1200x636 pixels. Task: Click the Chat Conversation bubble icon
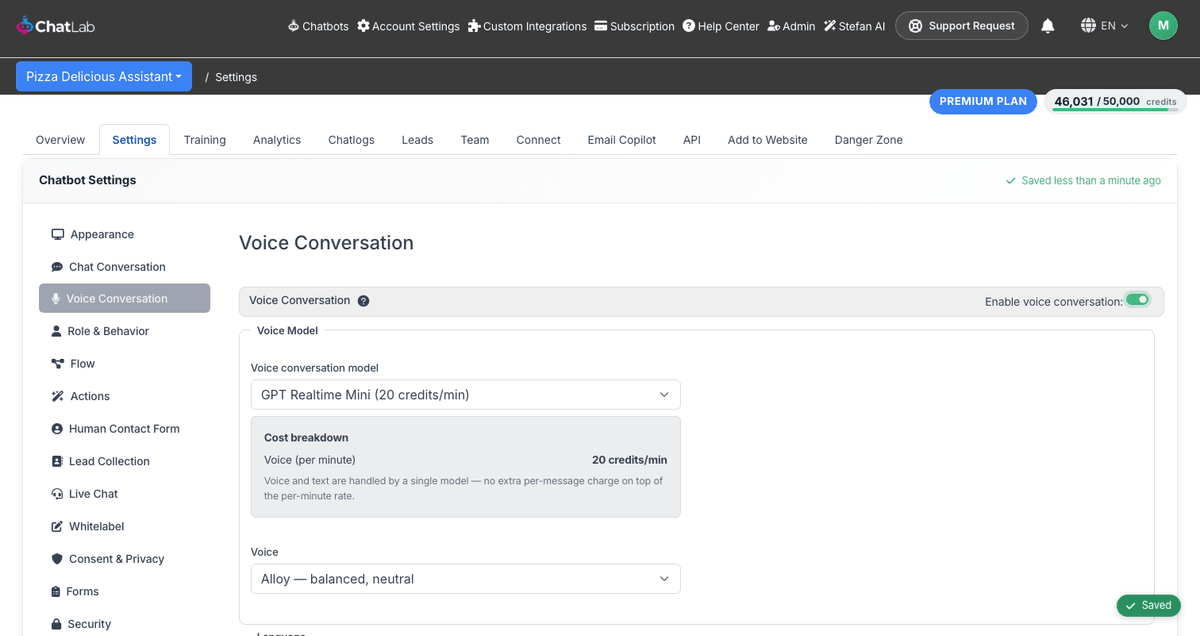click(x=57, y=267)
